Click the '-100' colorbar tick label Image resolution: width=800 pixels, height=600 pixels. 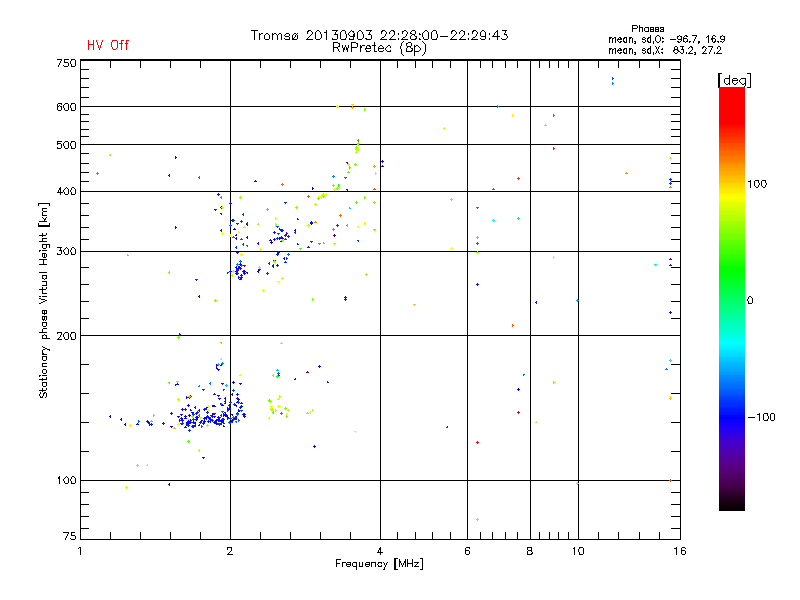[761, 417]
